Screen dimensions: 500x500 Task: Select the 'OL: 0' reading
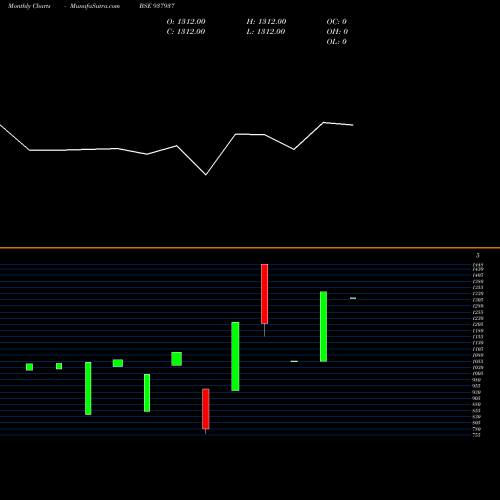click(337, 42)
